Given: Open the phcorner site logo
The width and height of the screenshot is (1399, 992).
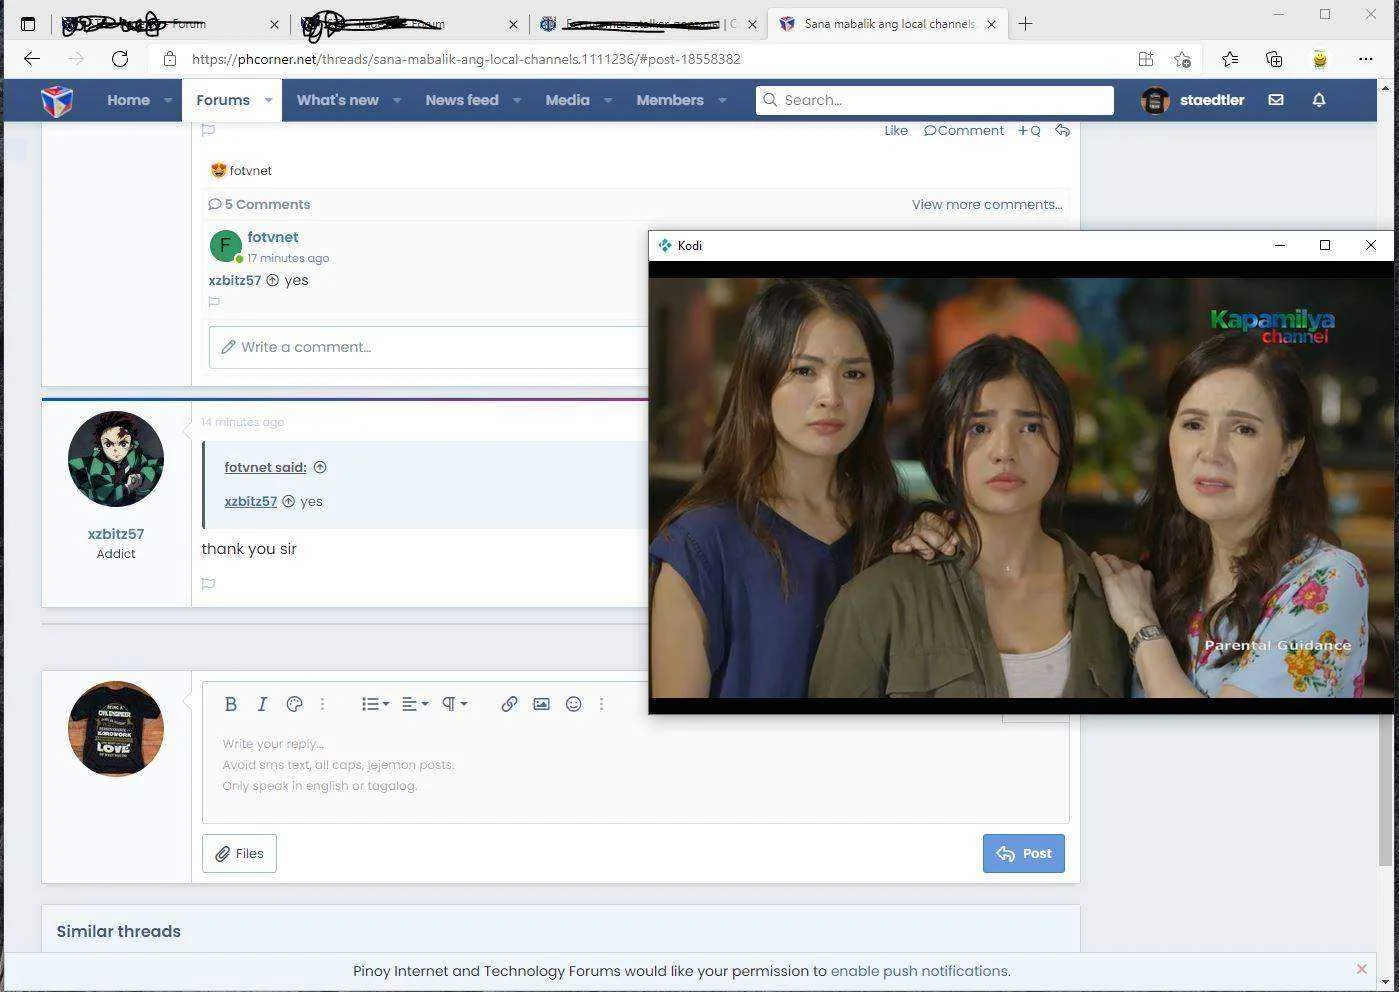Looking at the screenshot, I should pos(57,100).
